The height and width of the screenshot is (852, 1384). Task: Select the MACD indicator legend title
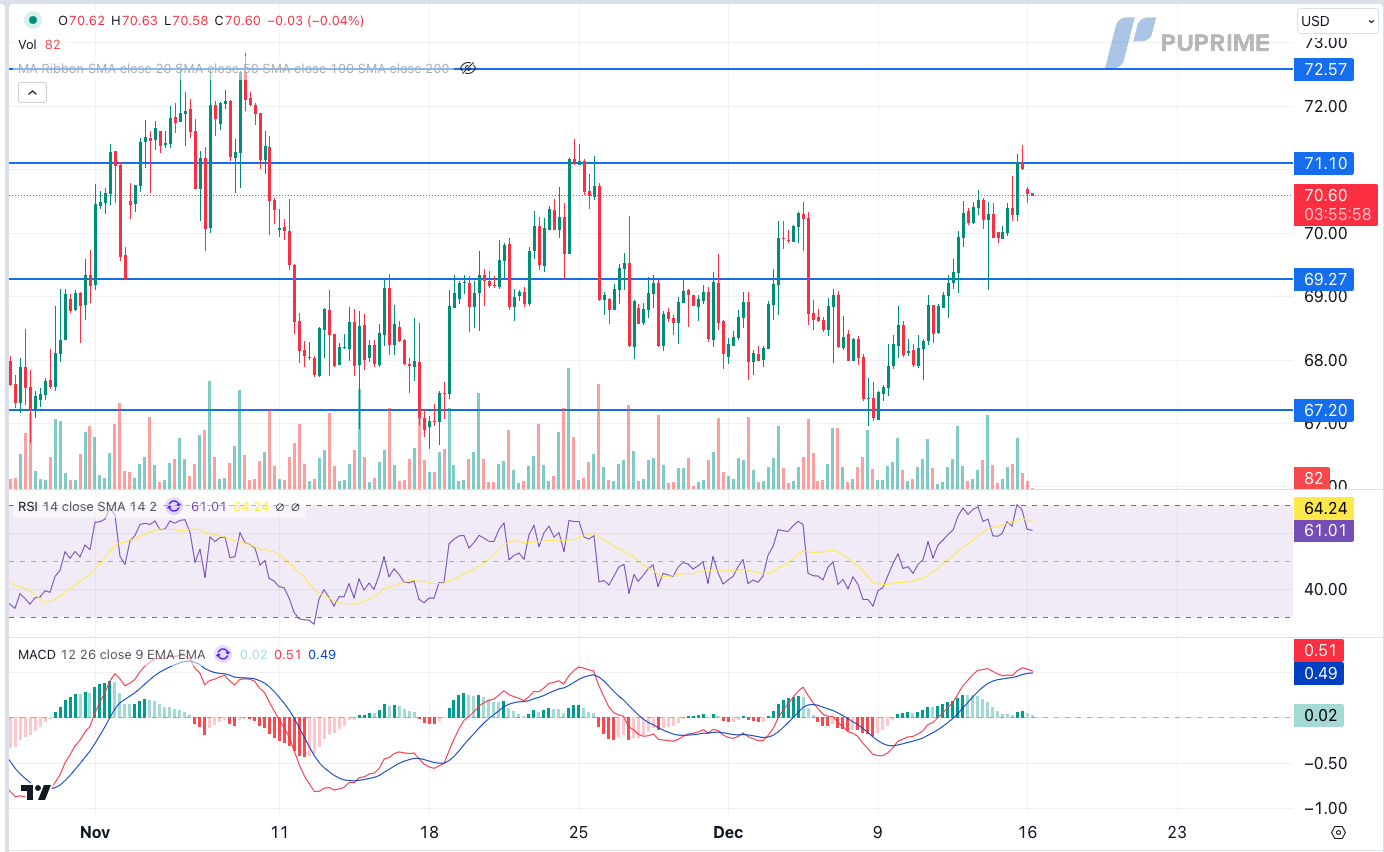pyautogui.click(x=37, y=655)
